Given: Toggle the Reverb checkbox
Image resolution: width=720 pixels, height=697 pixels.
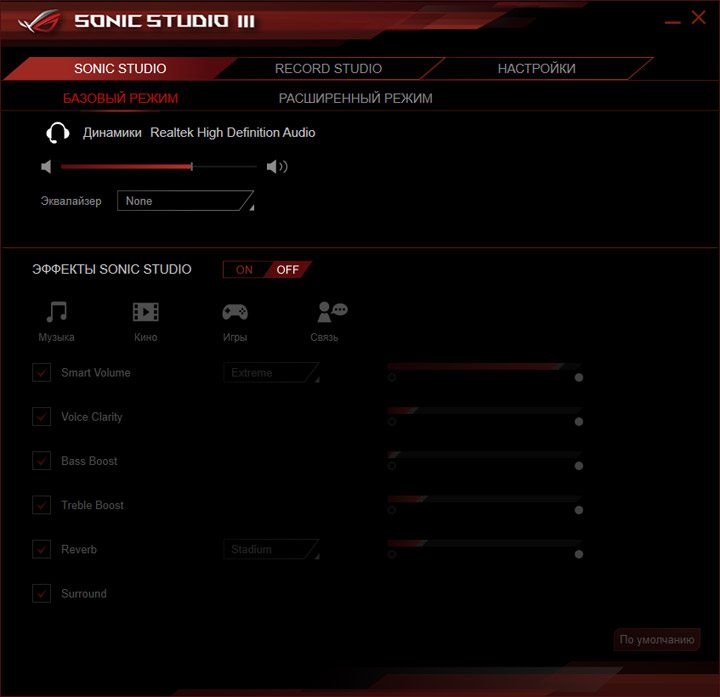Looking at the screenshot, I should coord(41,549).
